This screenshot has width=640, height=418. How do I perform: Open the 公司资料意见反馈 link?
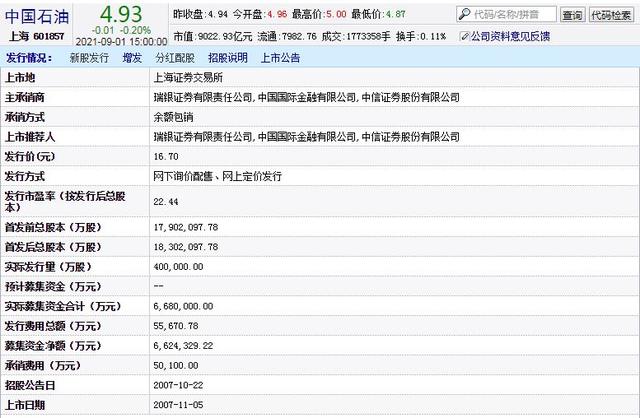coord(510,36)
